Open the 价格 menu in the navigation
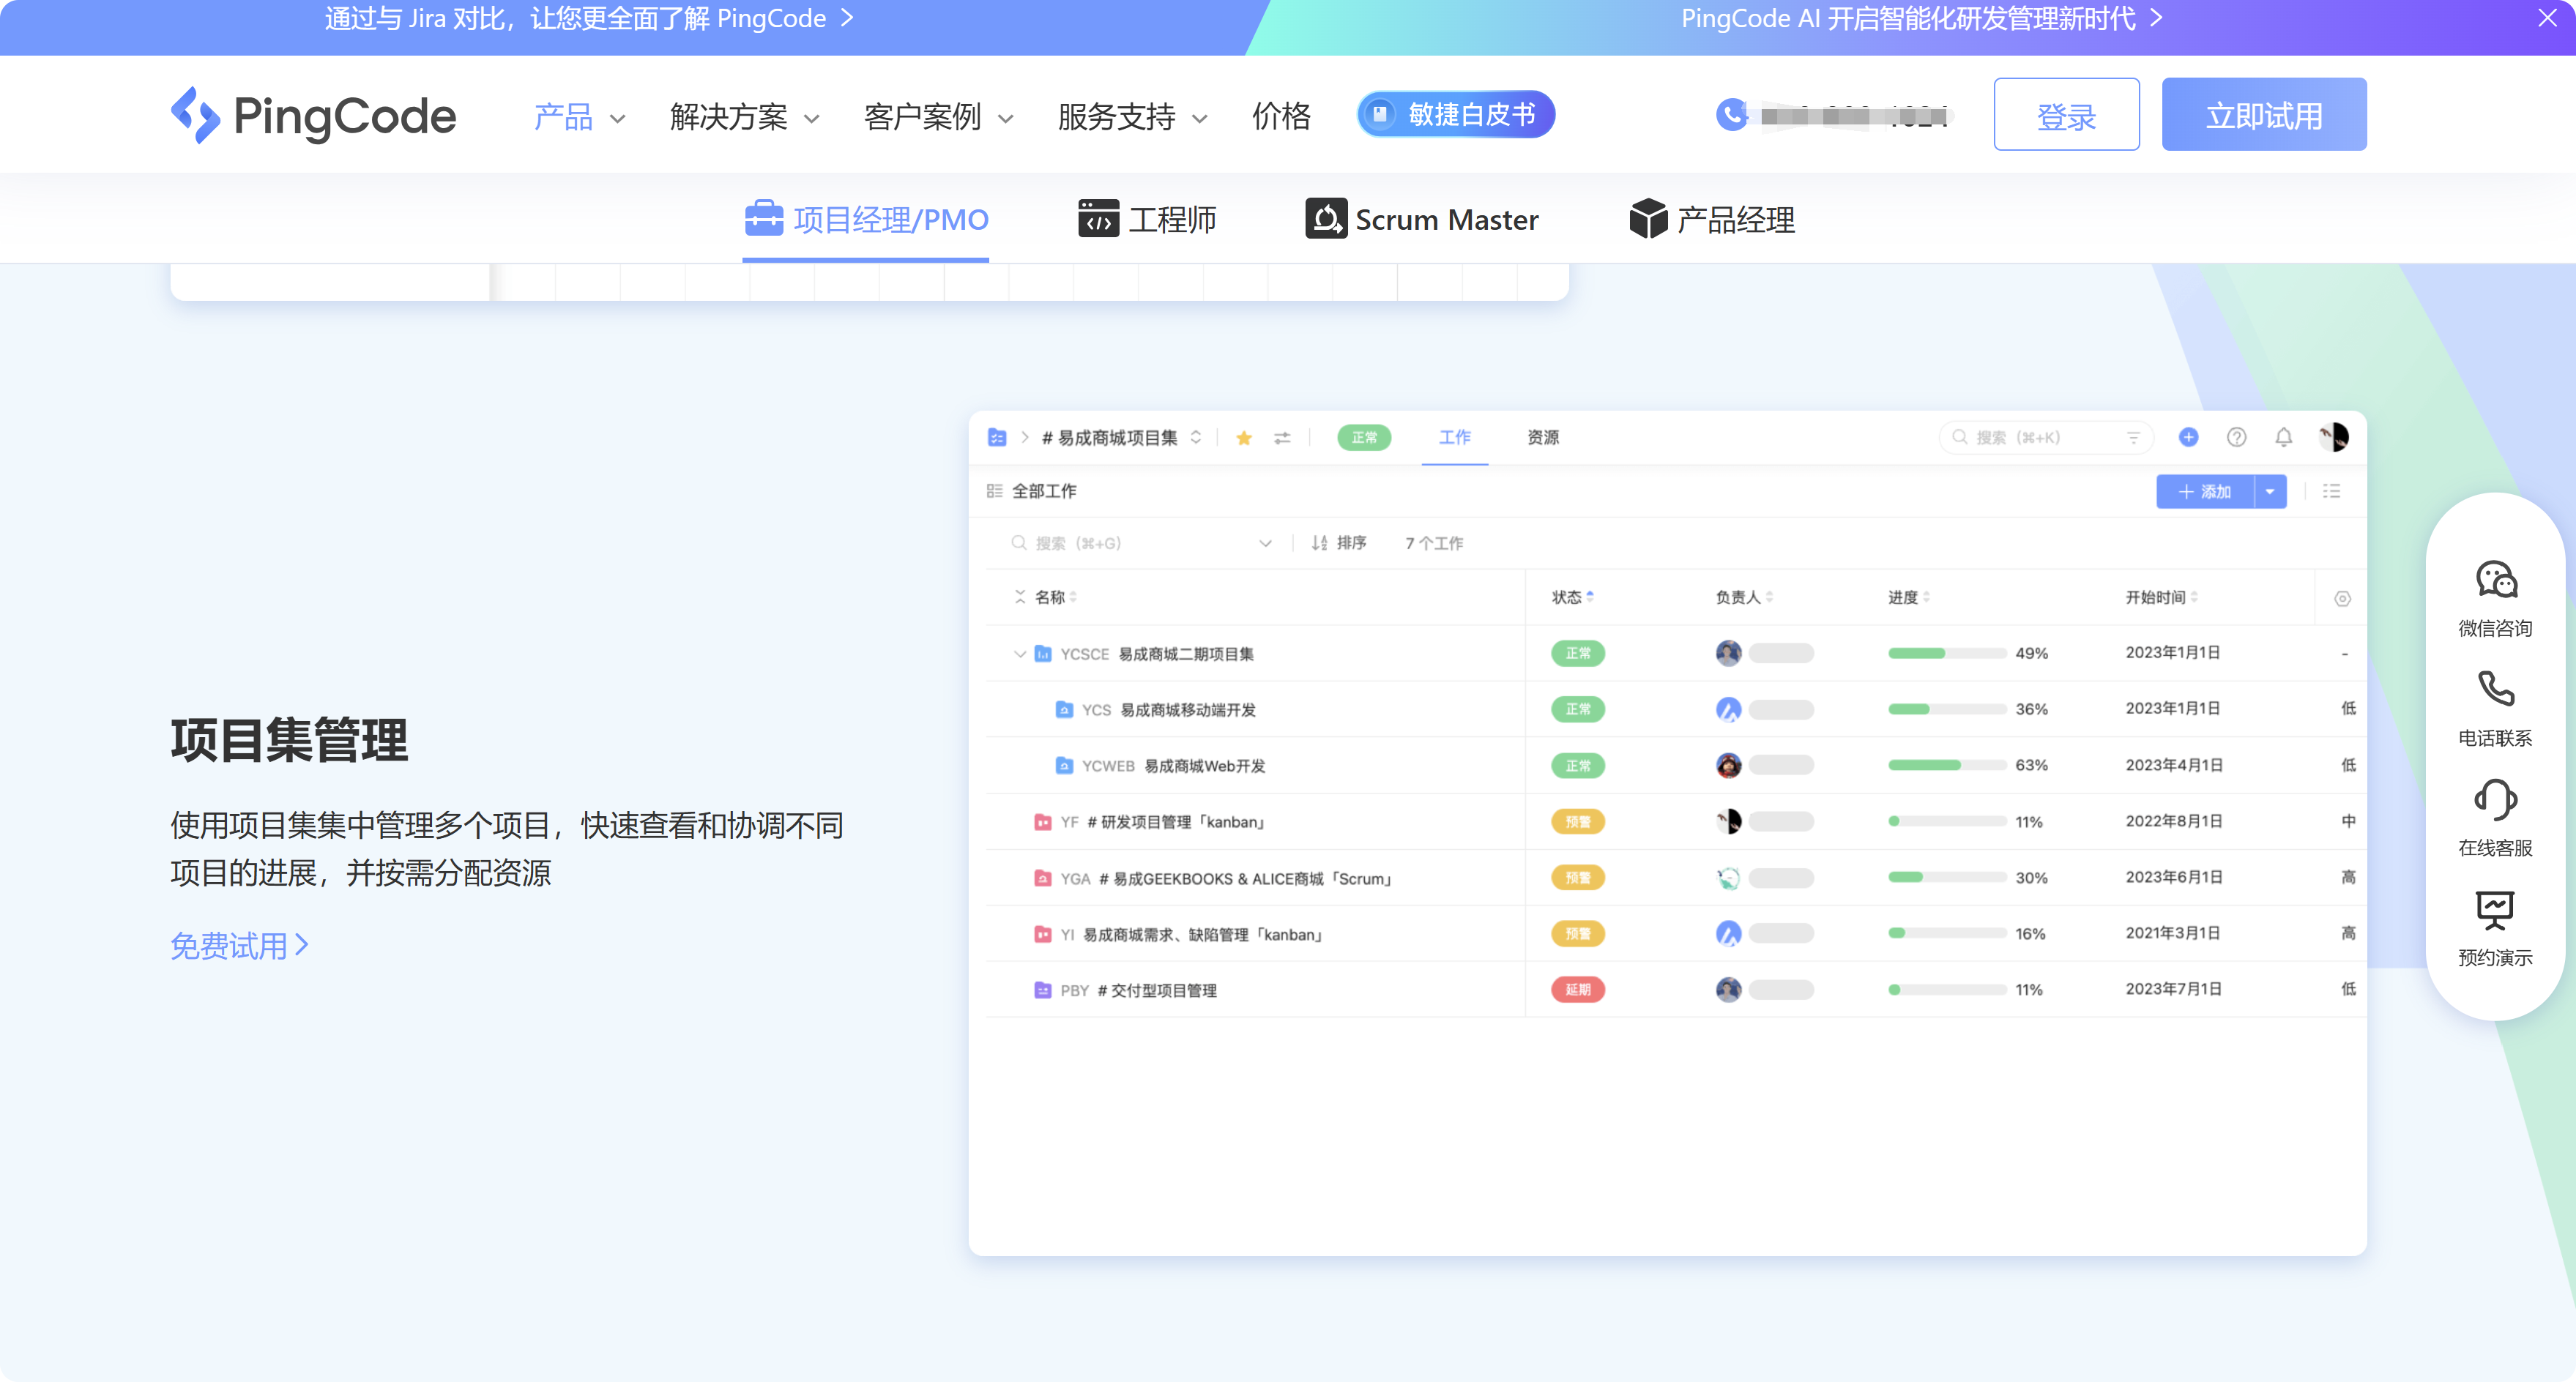2576x1382 pixels. tap(1281, 115)
